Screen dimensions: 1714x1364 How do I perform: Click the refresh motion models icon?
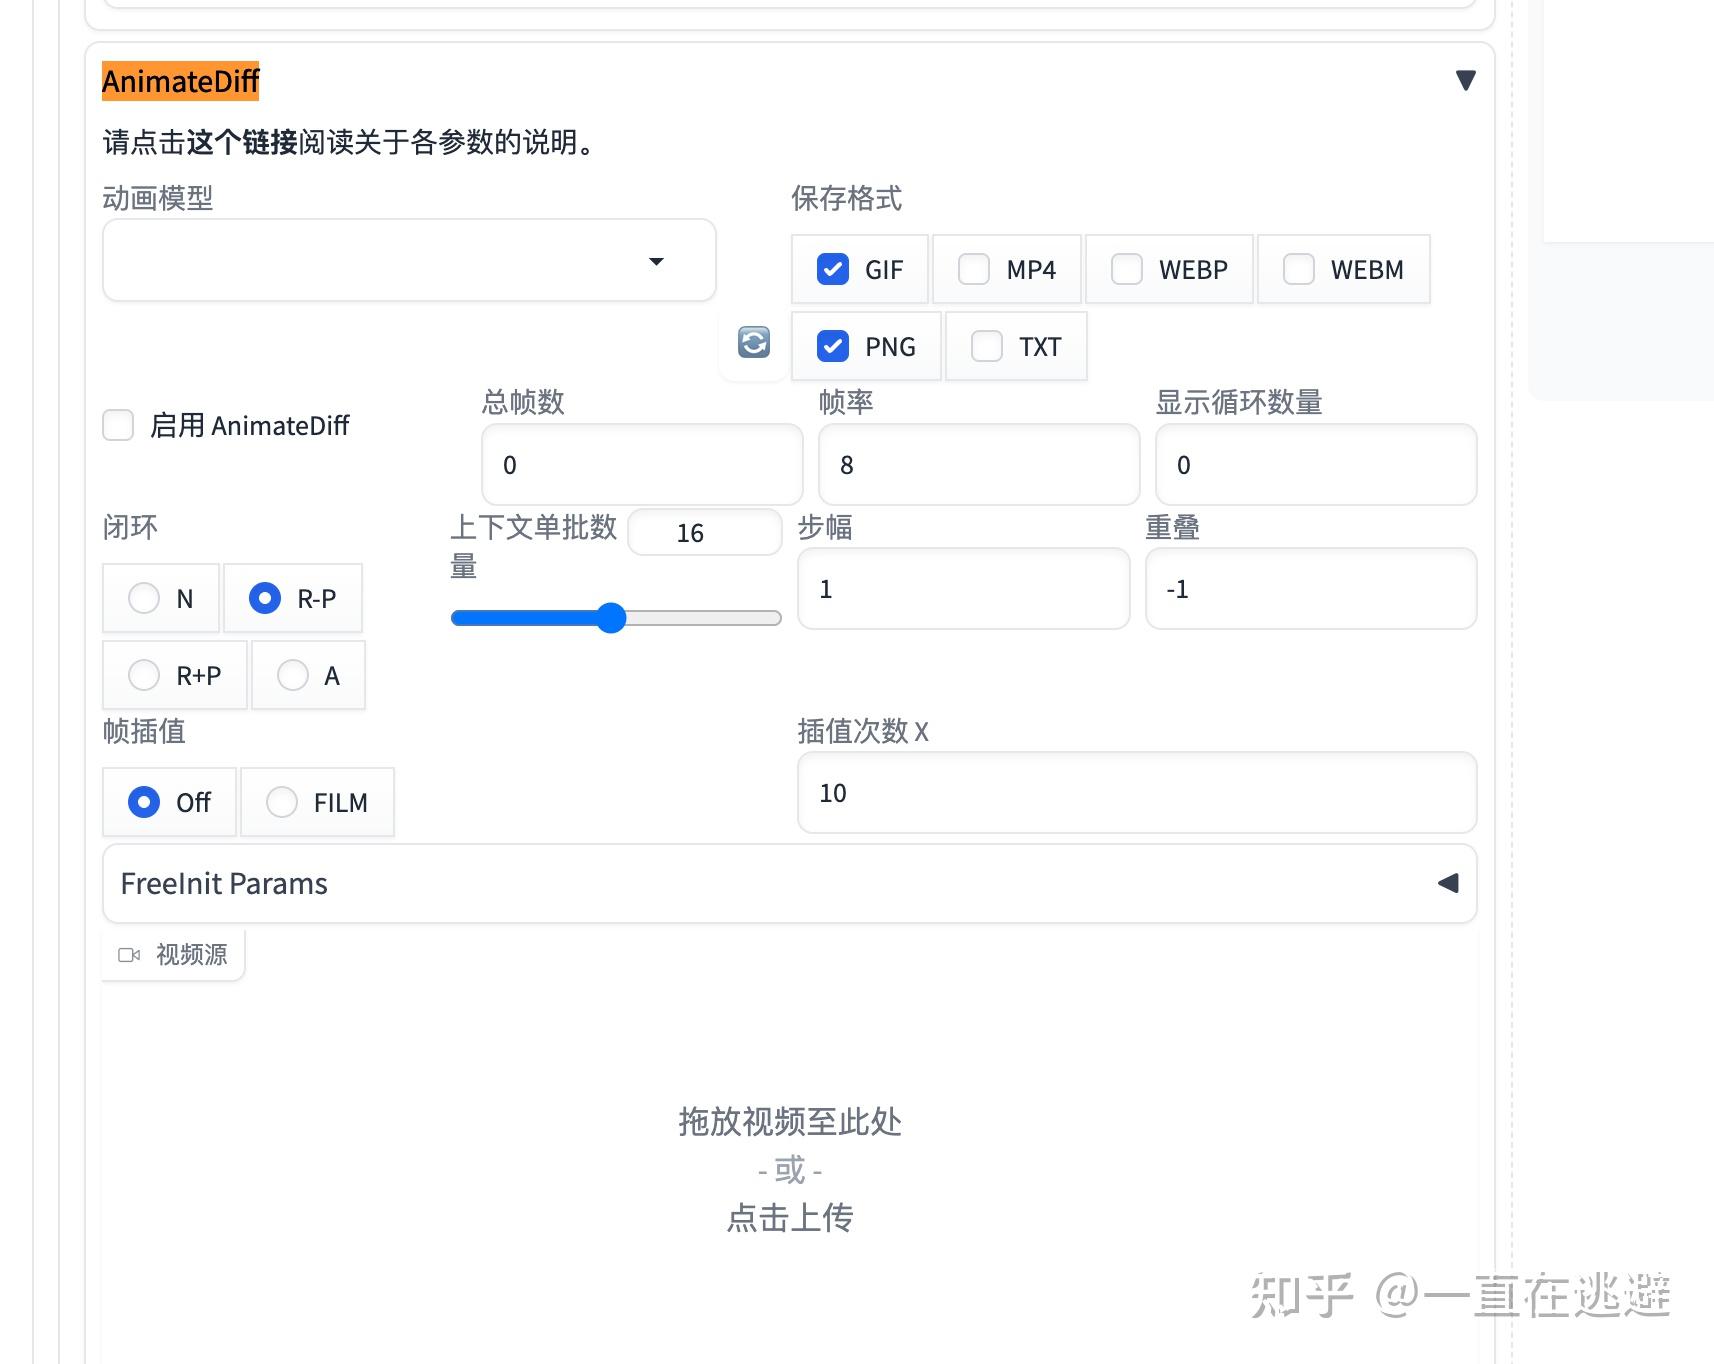tap(754, 343)
